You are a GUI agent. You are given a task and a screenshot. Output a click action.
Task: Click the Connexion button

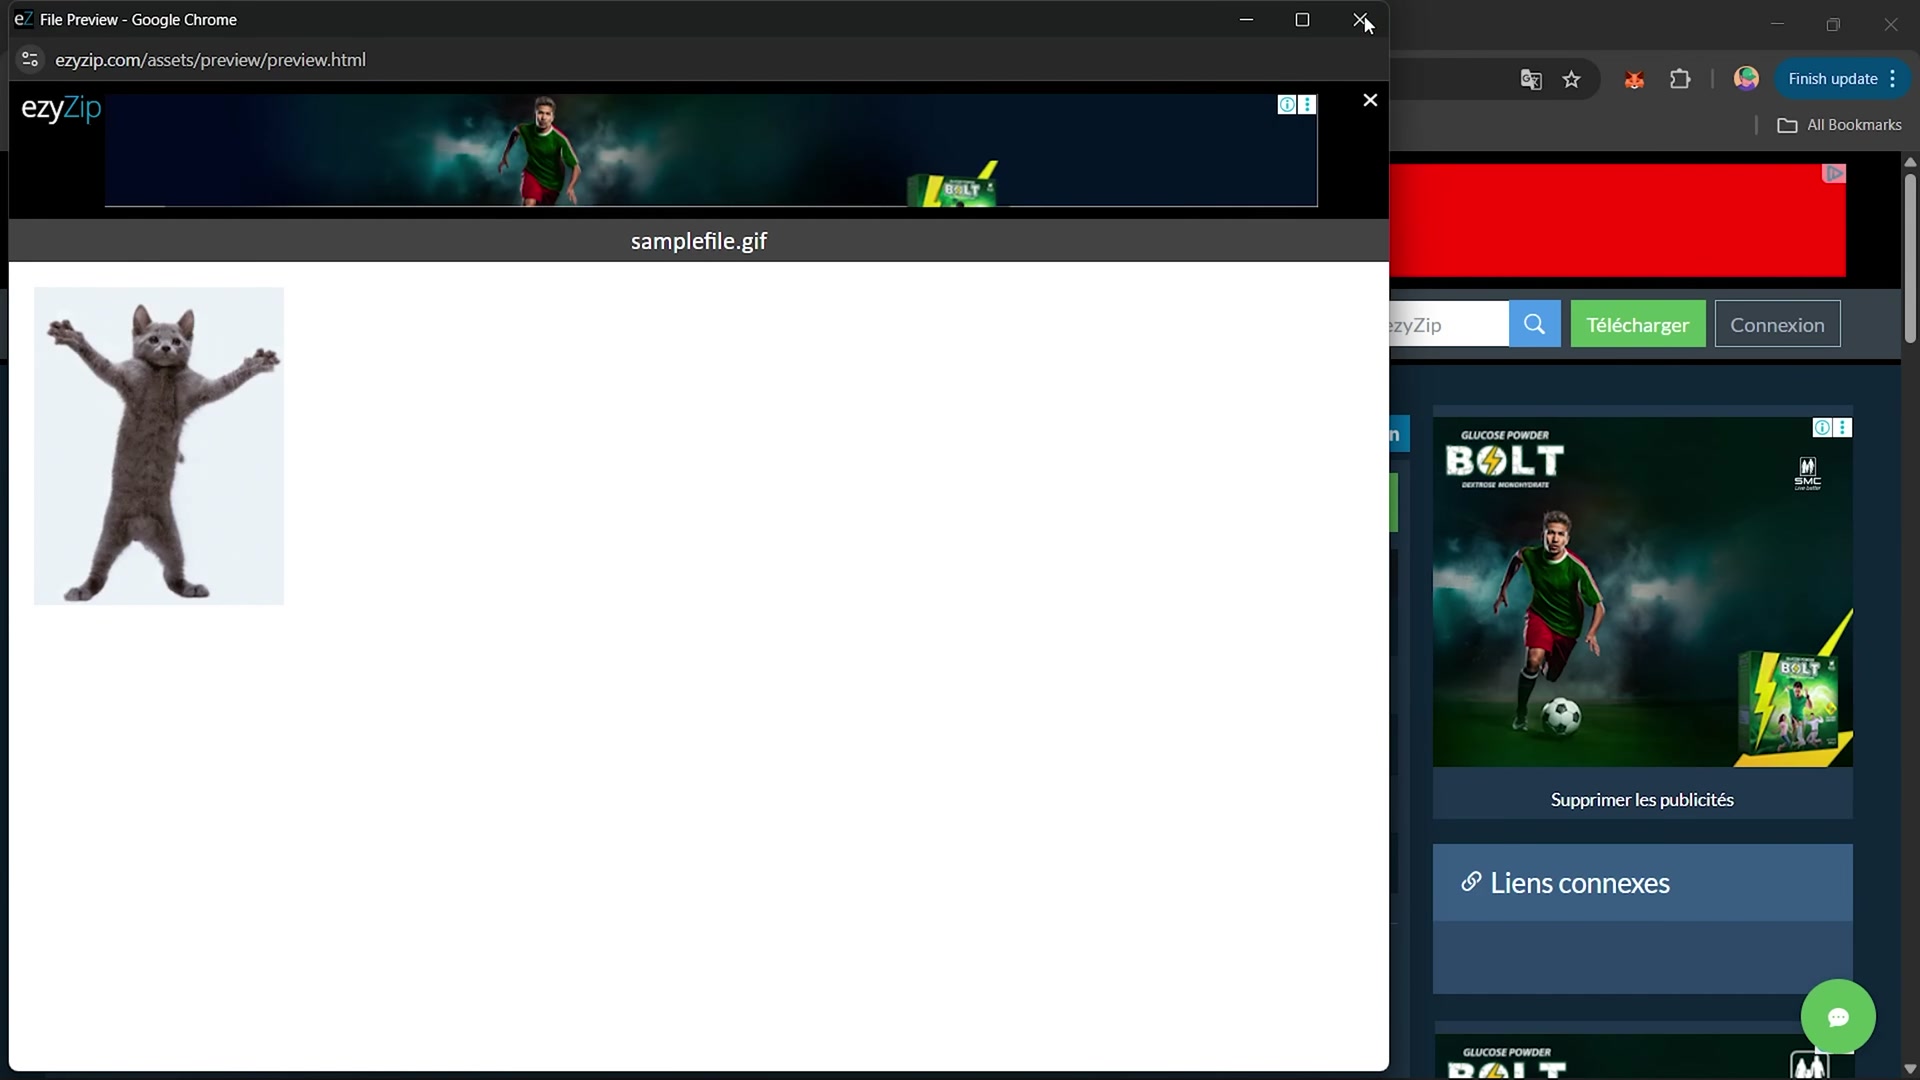pyautogui.click(x=1777, y=324)
